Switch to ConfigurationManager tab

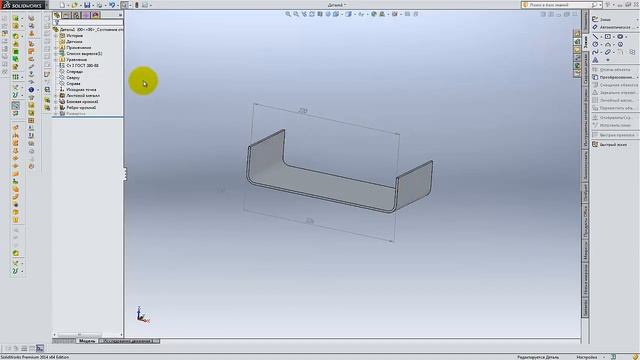point(76,15)
